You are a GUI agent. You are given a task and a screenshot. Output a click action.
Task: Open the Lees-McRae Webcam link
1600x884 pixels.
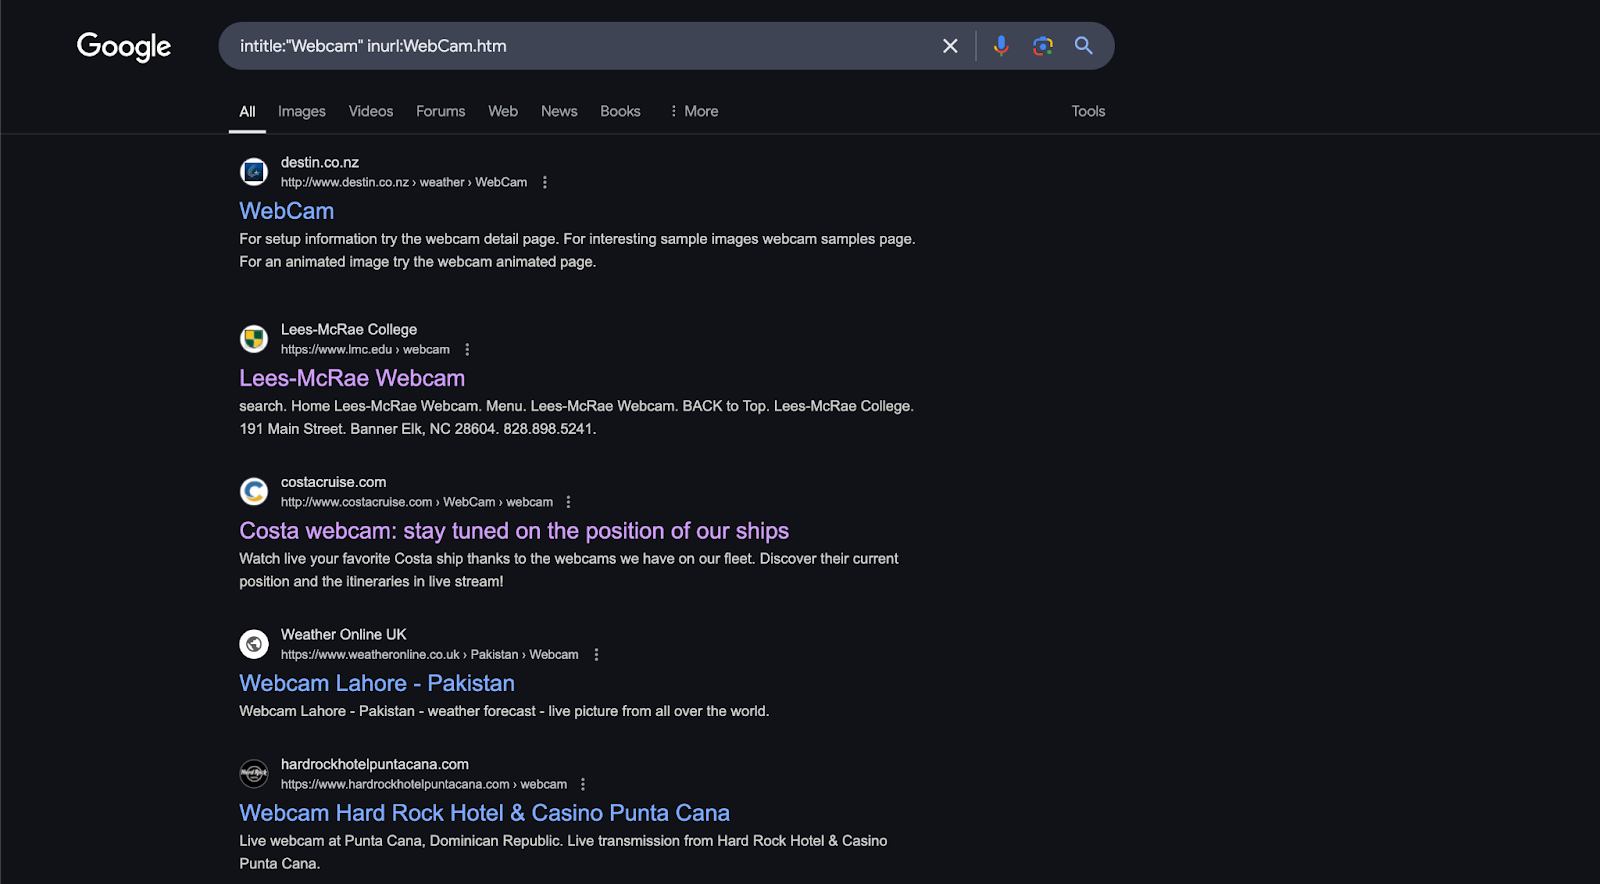tap(352, 378)
